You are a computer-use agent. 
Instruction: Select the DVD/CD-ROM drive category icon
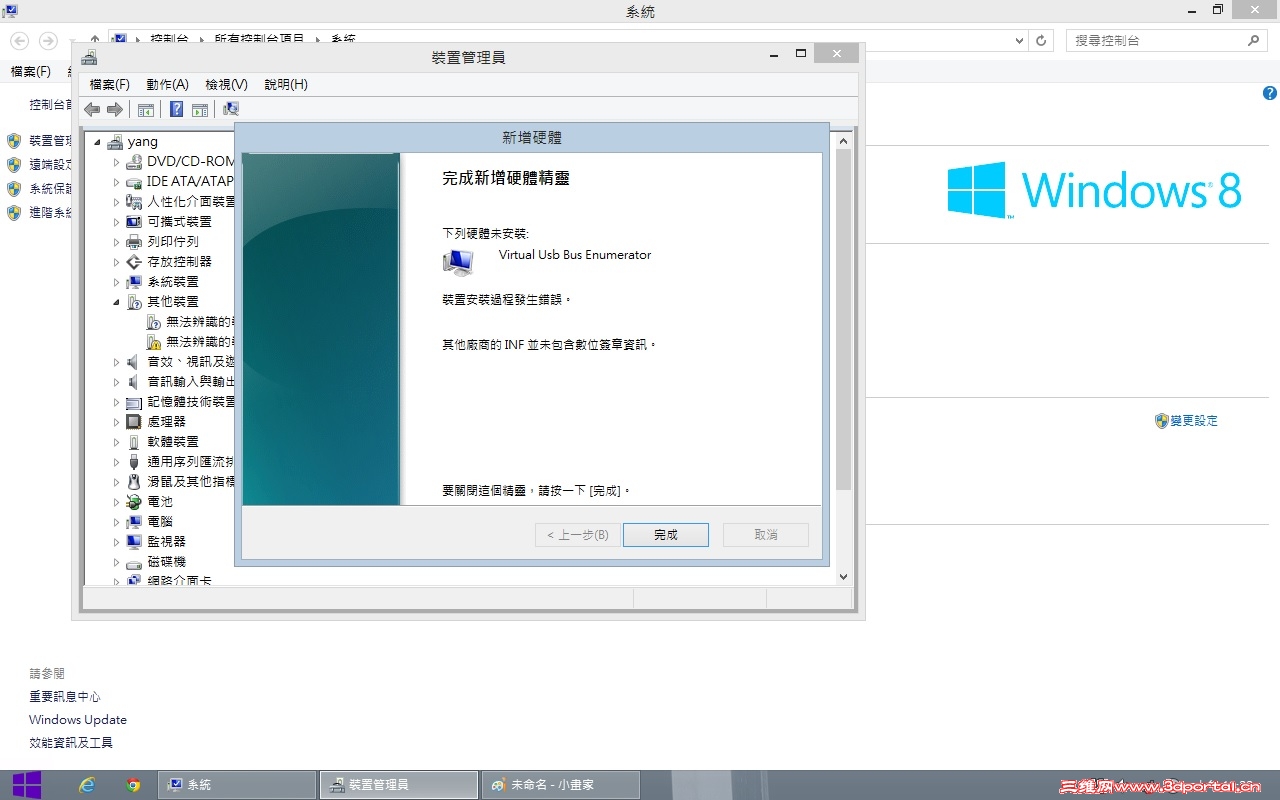pos(134,161)
